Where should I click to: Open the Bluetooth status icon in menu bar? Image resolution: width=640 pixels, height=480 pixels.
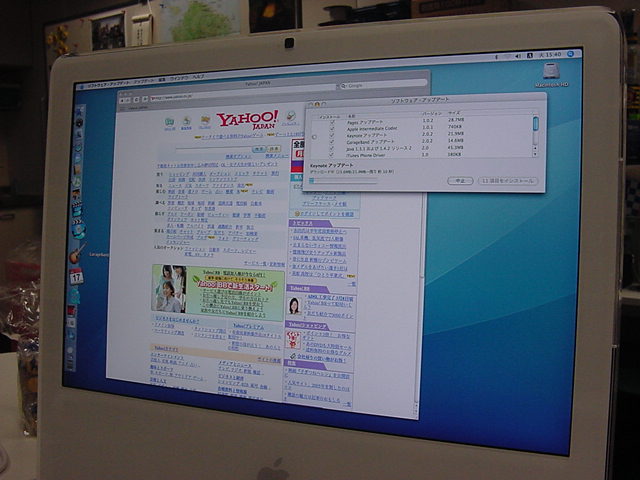(x=497, y=57)
